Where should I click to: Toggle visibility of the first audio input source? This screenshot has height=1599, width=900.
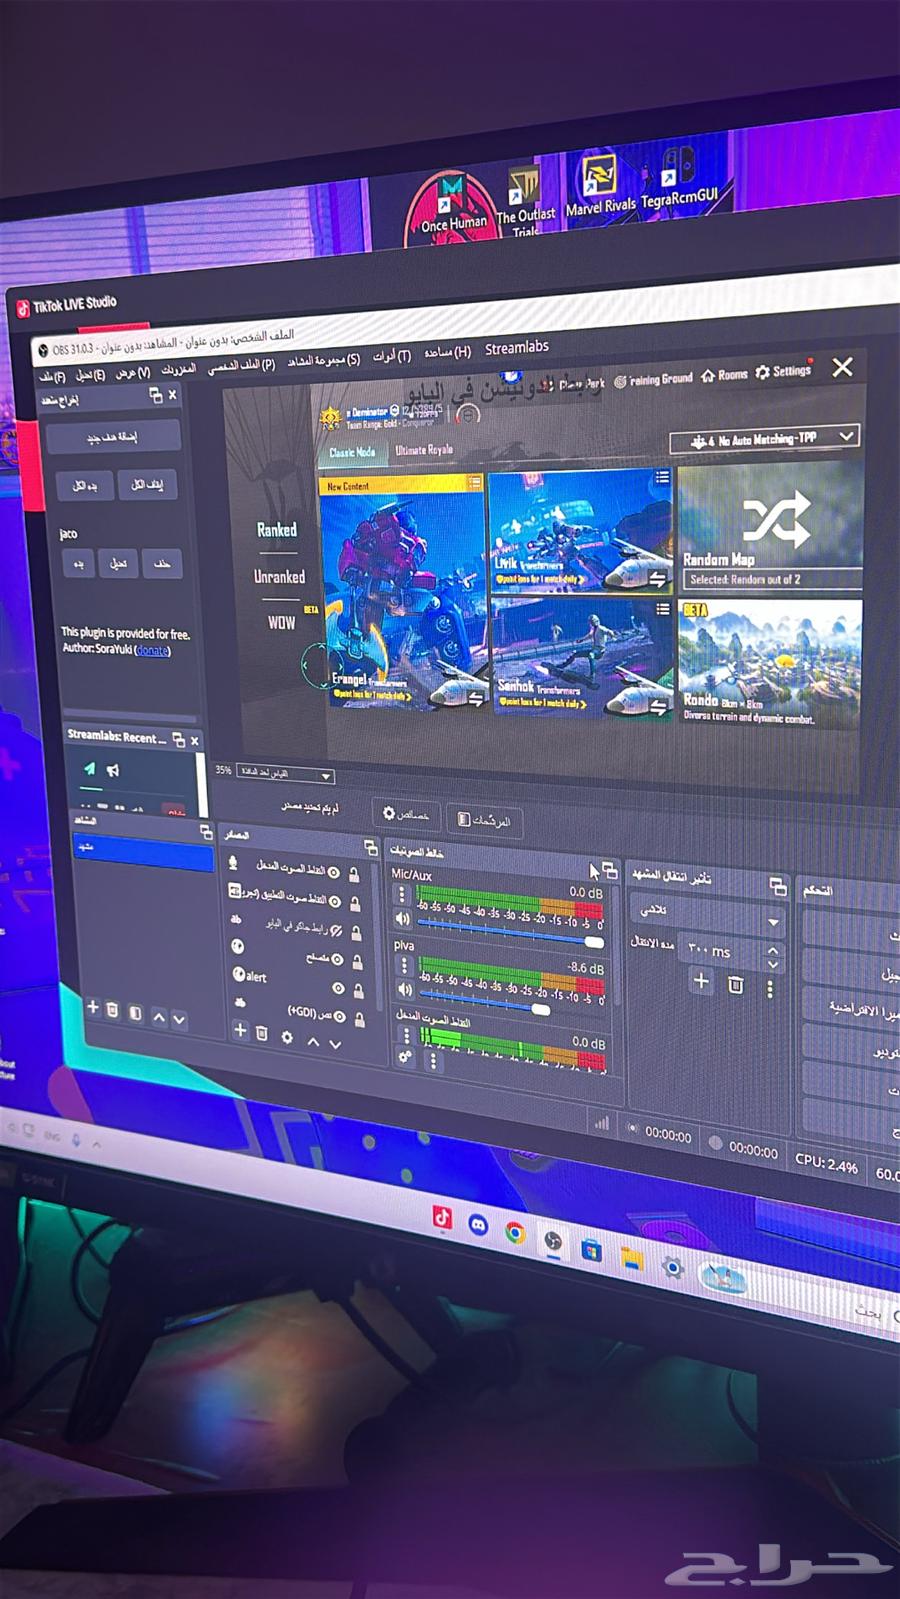tap(333, 872)
